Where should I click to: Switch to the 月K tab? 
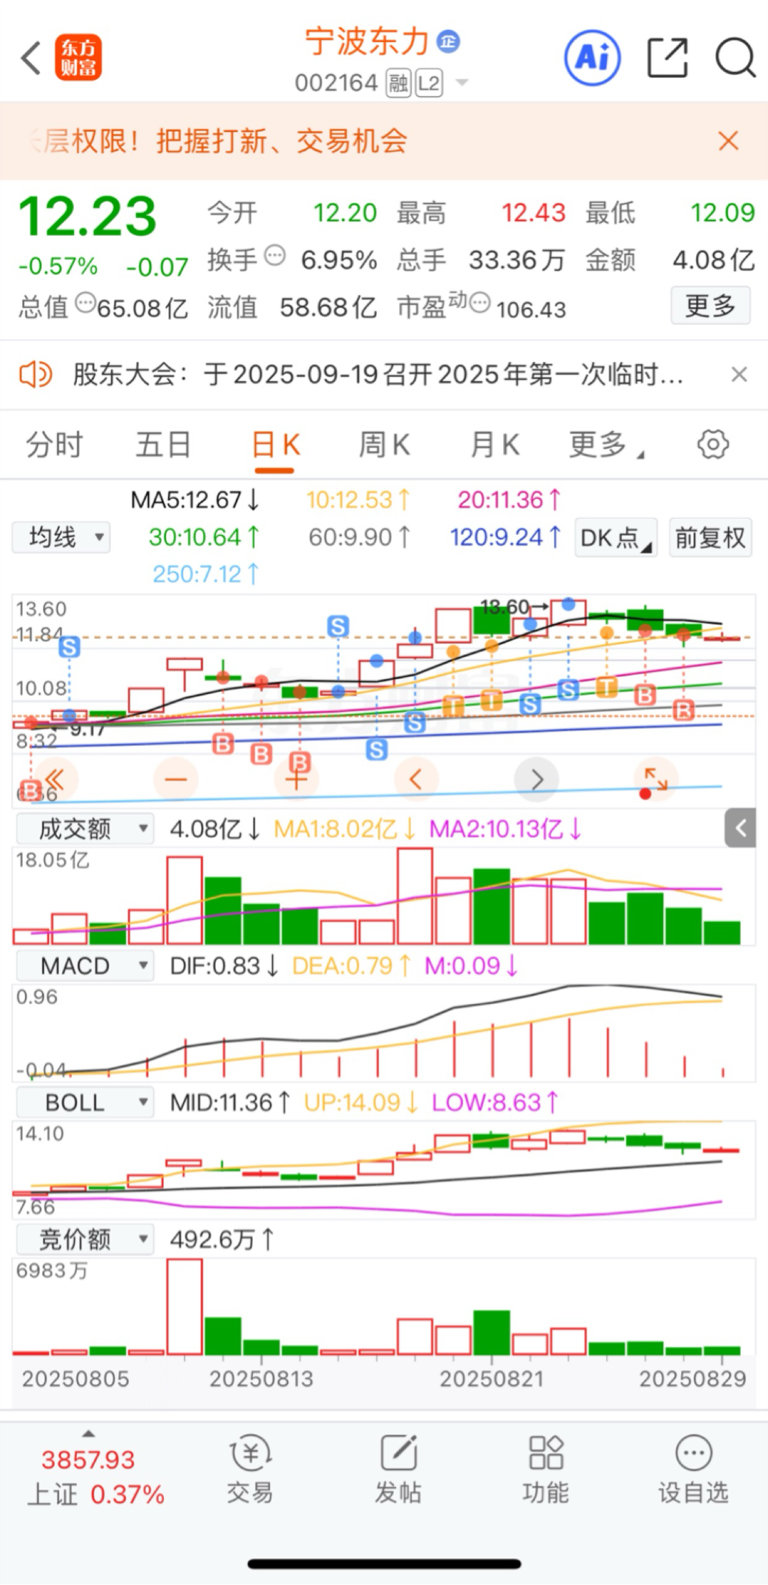(494, 444)
